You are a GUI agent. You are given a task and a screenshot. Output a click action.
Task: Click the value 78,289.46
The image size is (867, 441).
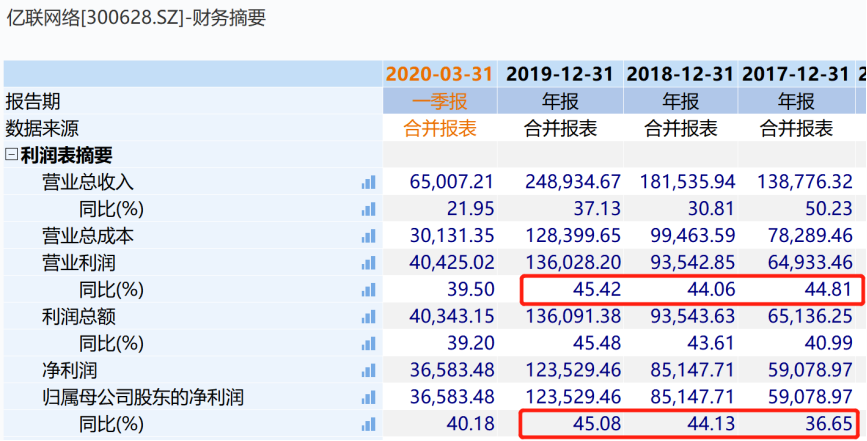pyautogui.click(x=809, y=236)
